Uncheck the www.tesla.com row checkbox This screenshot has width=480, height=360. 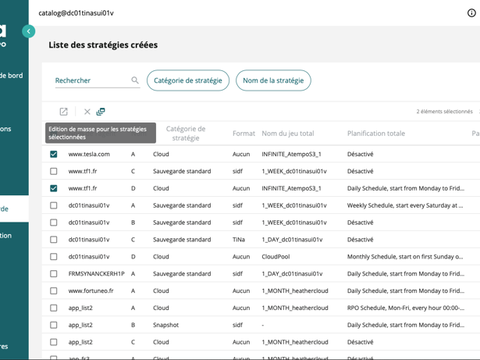(53, 154)
